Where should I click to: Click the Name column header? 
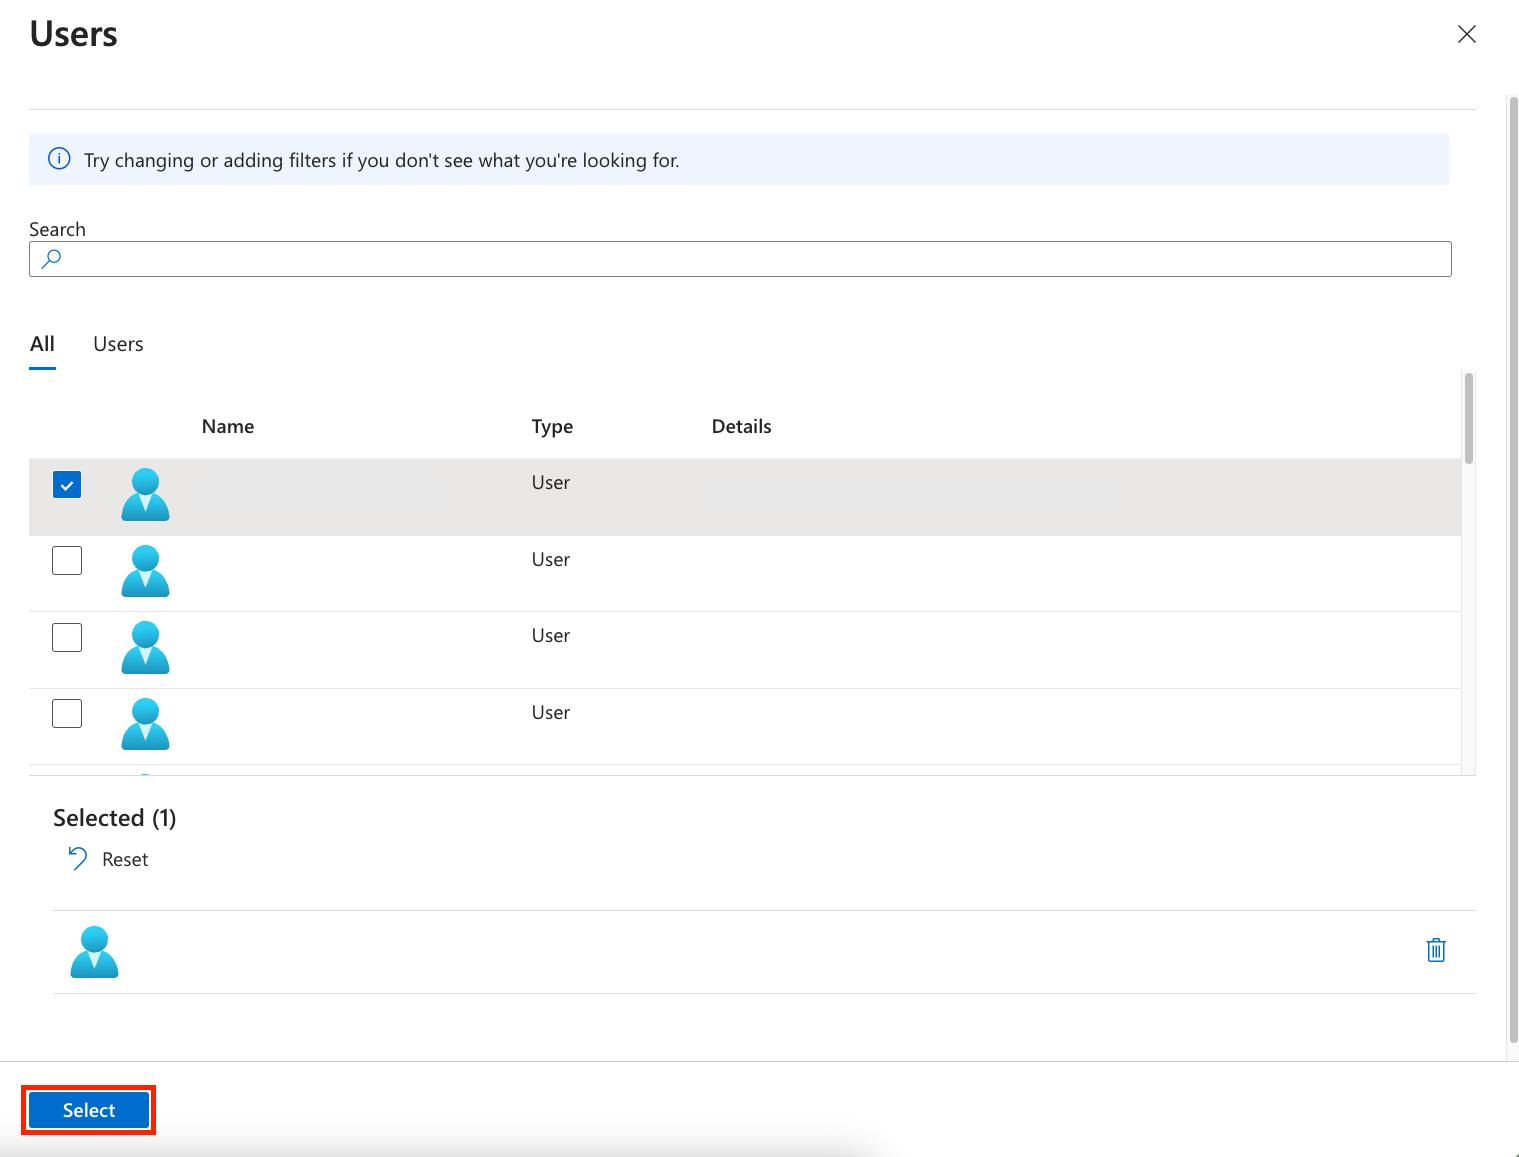(228, 426)
